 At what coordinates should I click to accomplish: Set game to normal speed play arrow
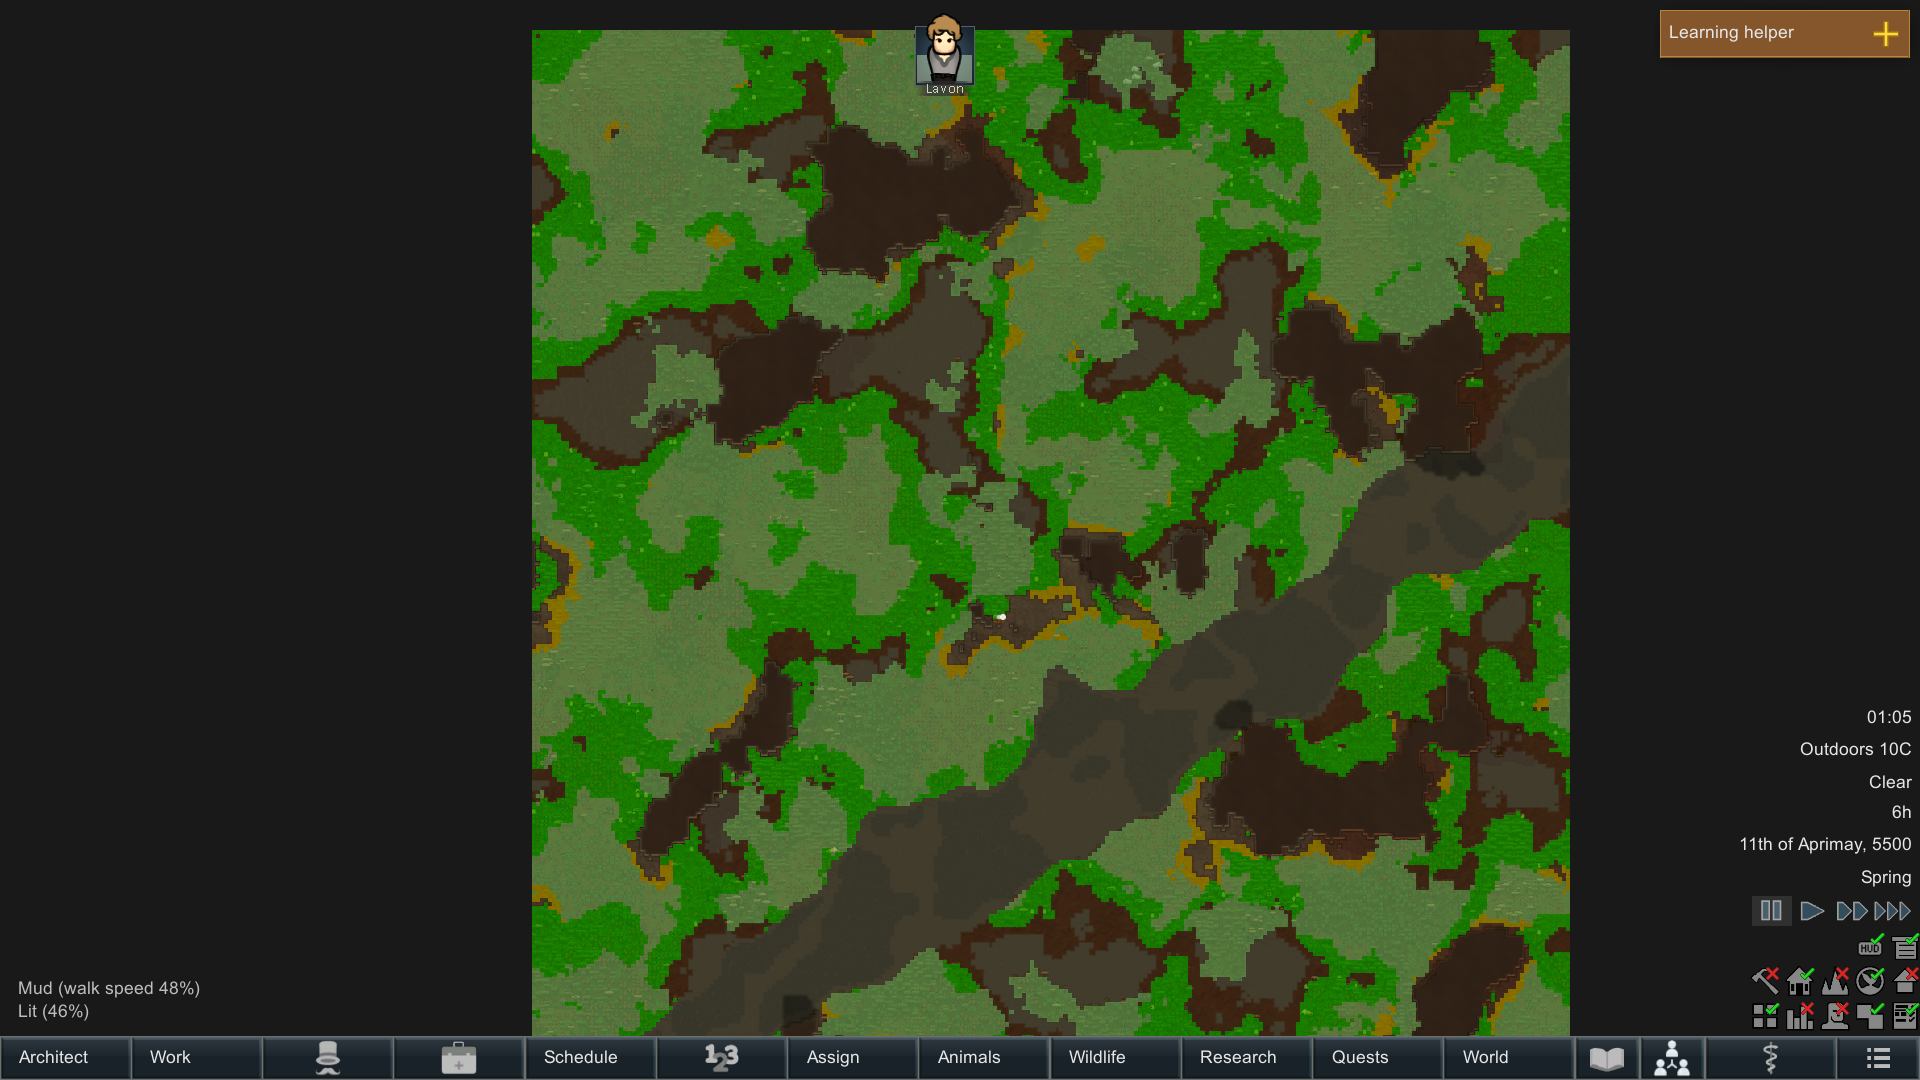(x=1811, y=911)
